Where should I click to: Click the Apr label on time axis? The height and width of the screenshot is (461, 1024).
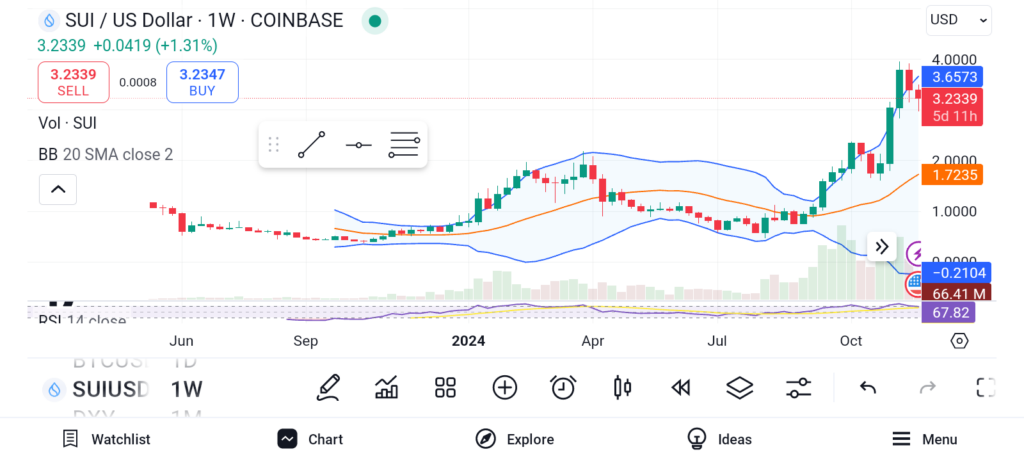(593, 341)
